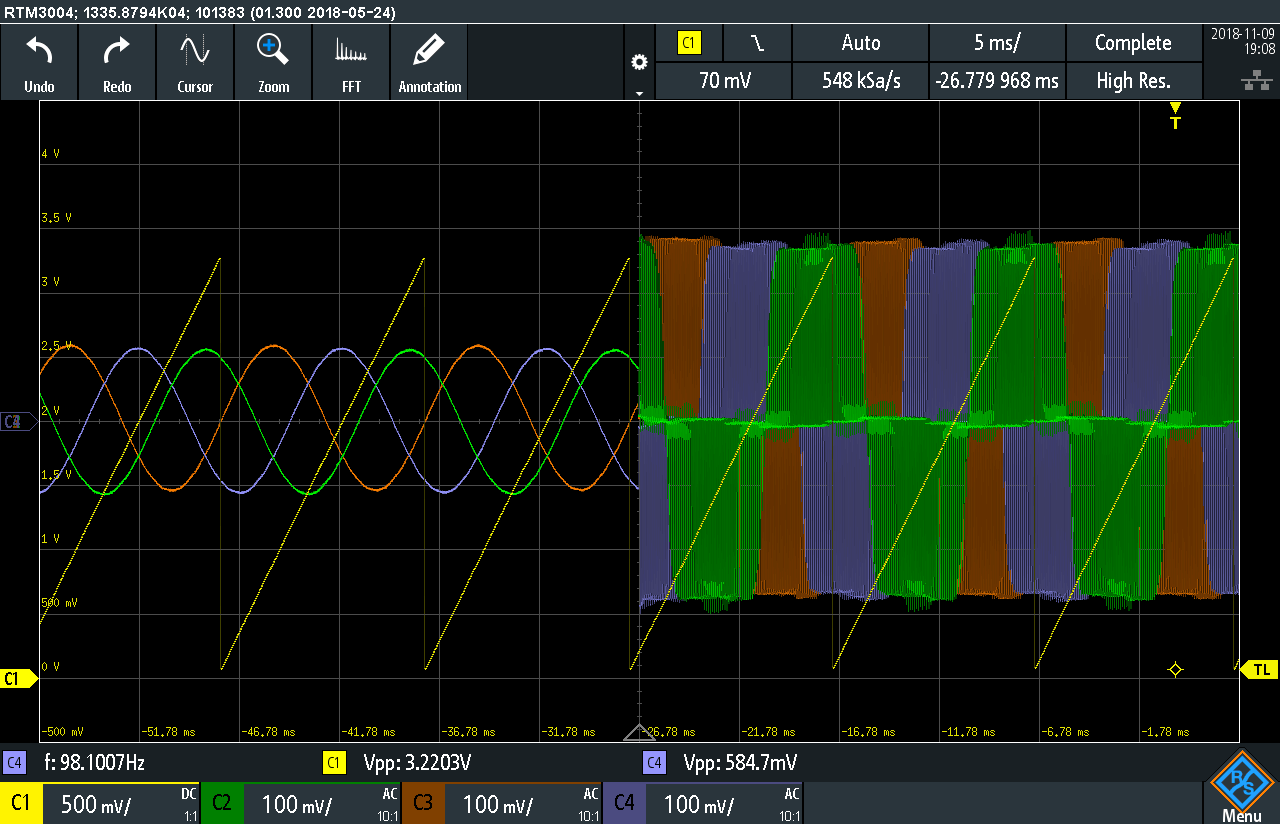
Task: Click the Redo arrow icon
Action: [x=117, y=51]
